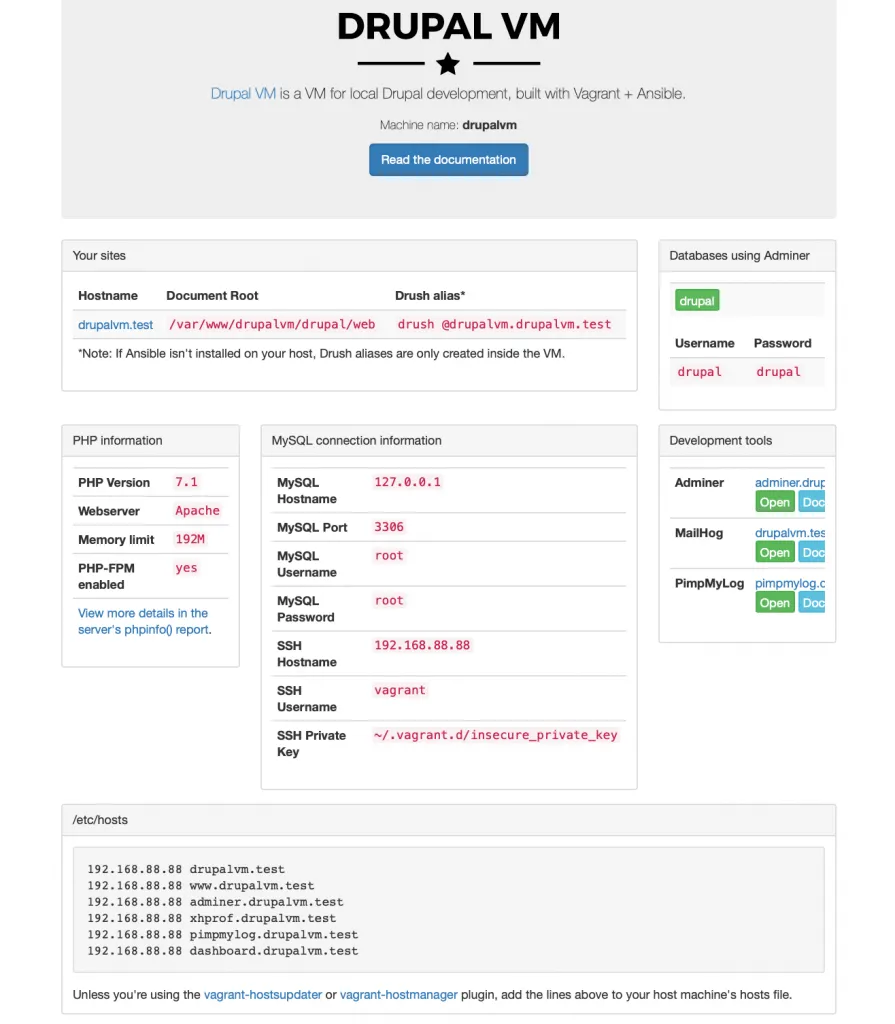Click the Your sites panel heading
Viewport: 895px width, 1024px height.
(349, 256)
